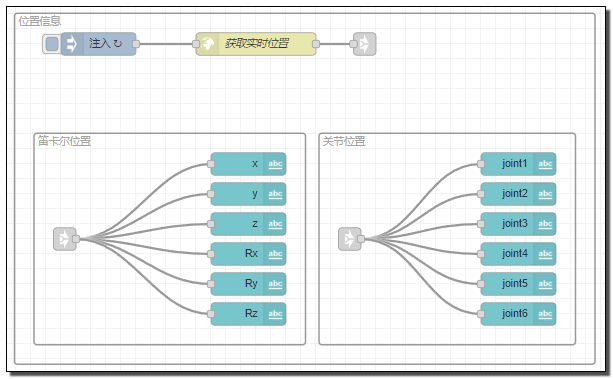Click the output port of 注入 node

(x=136, y=44)
